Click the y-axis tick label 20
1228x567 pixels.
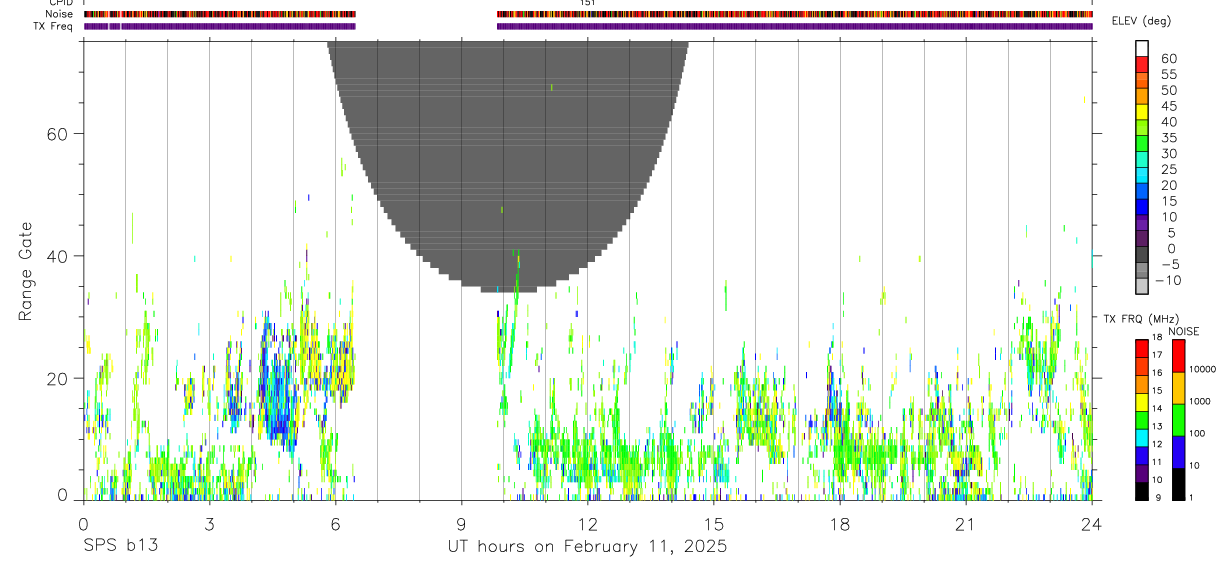point(57,378)
